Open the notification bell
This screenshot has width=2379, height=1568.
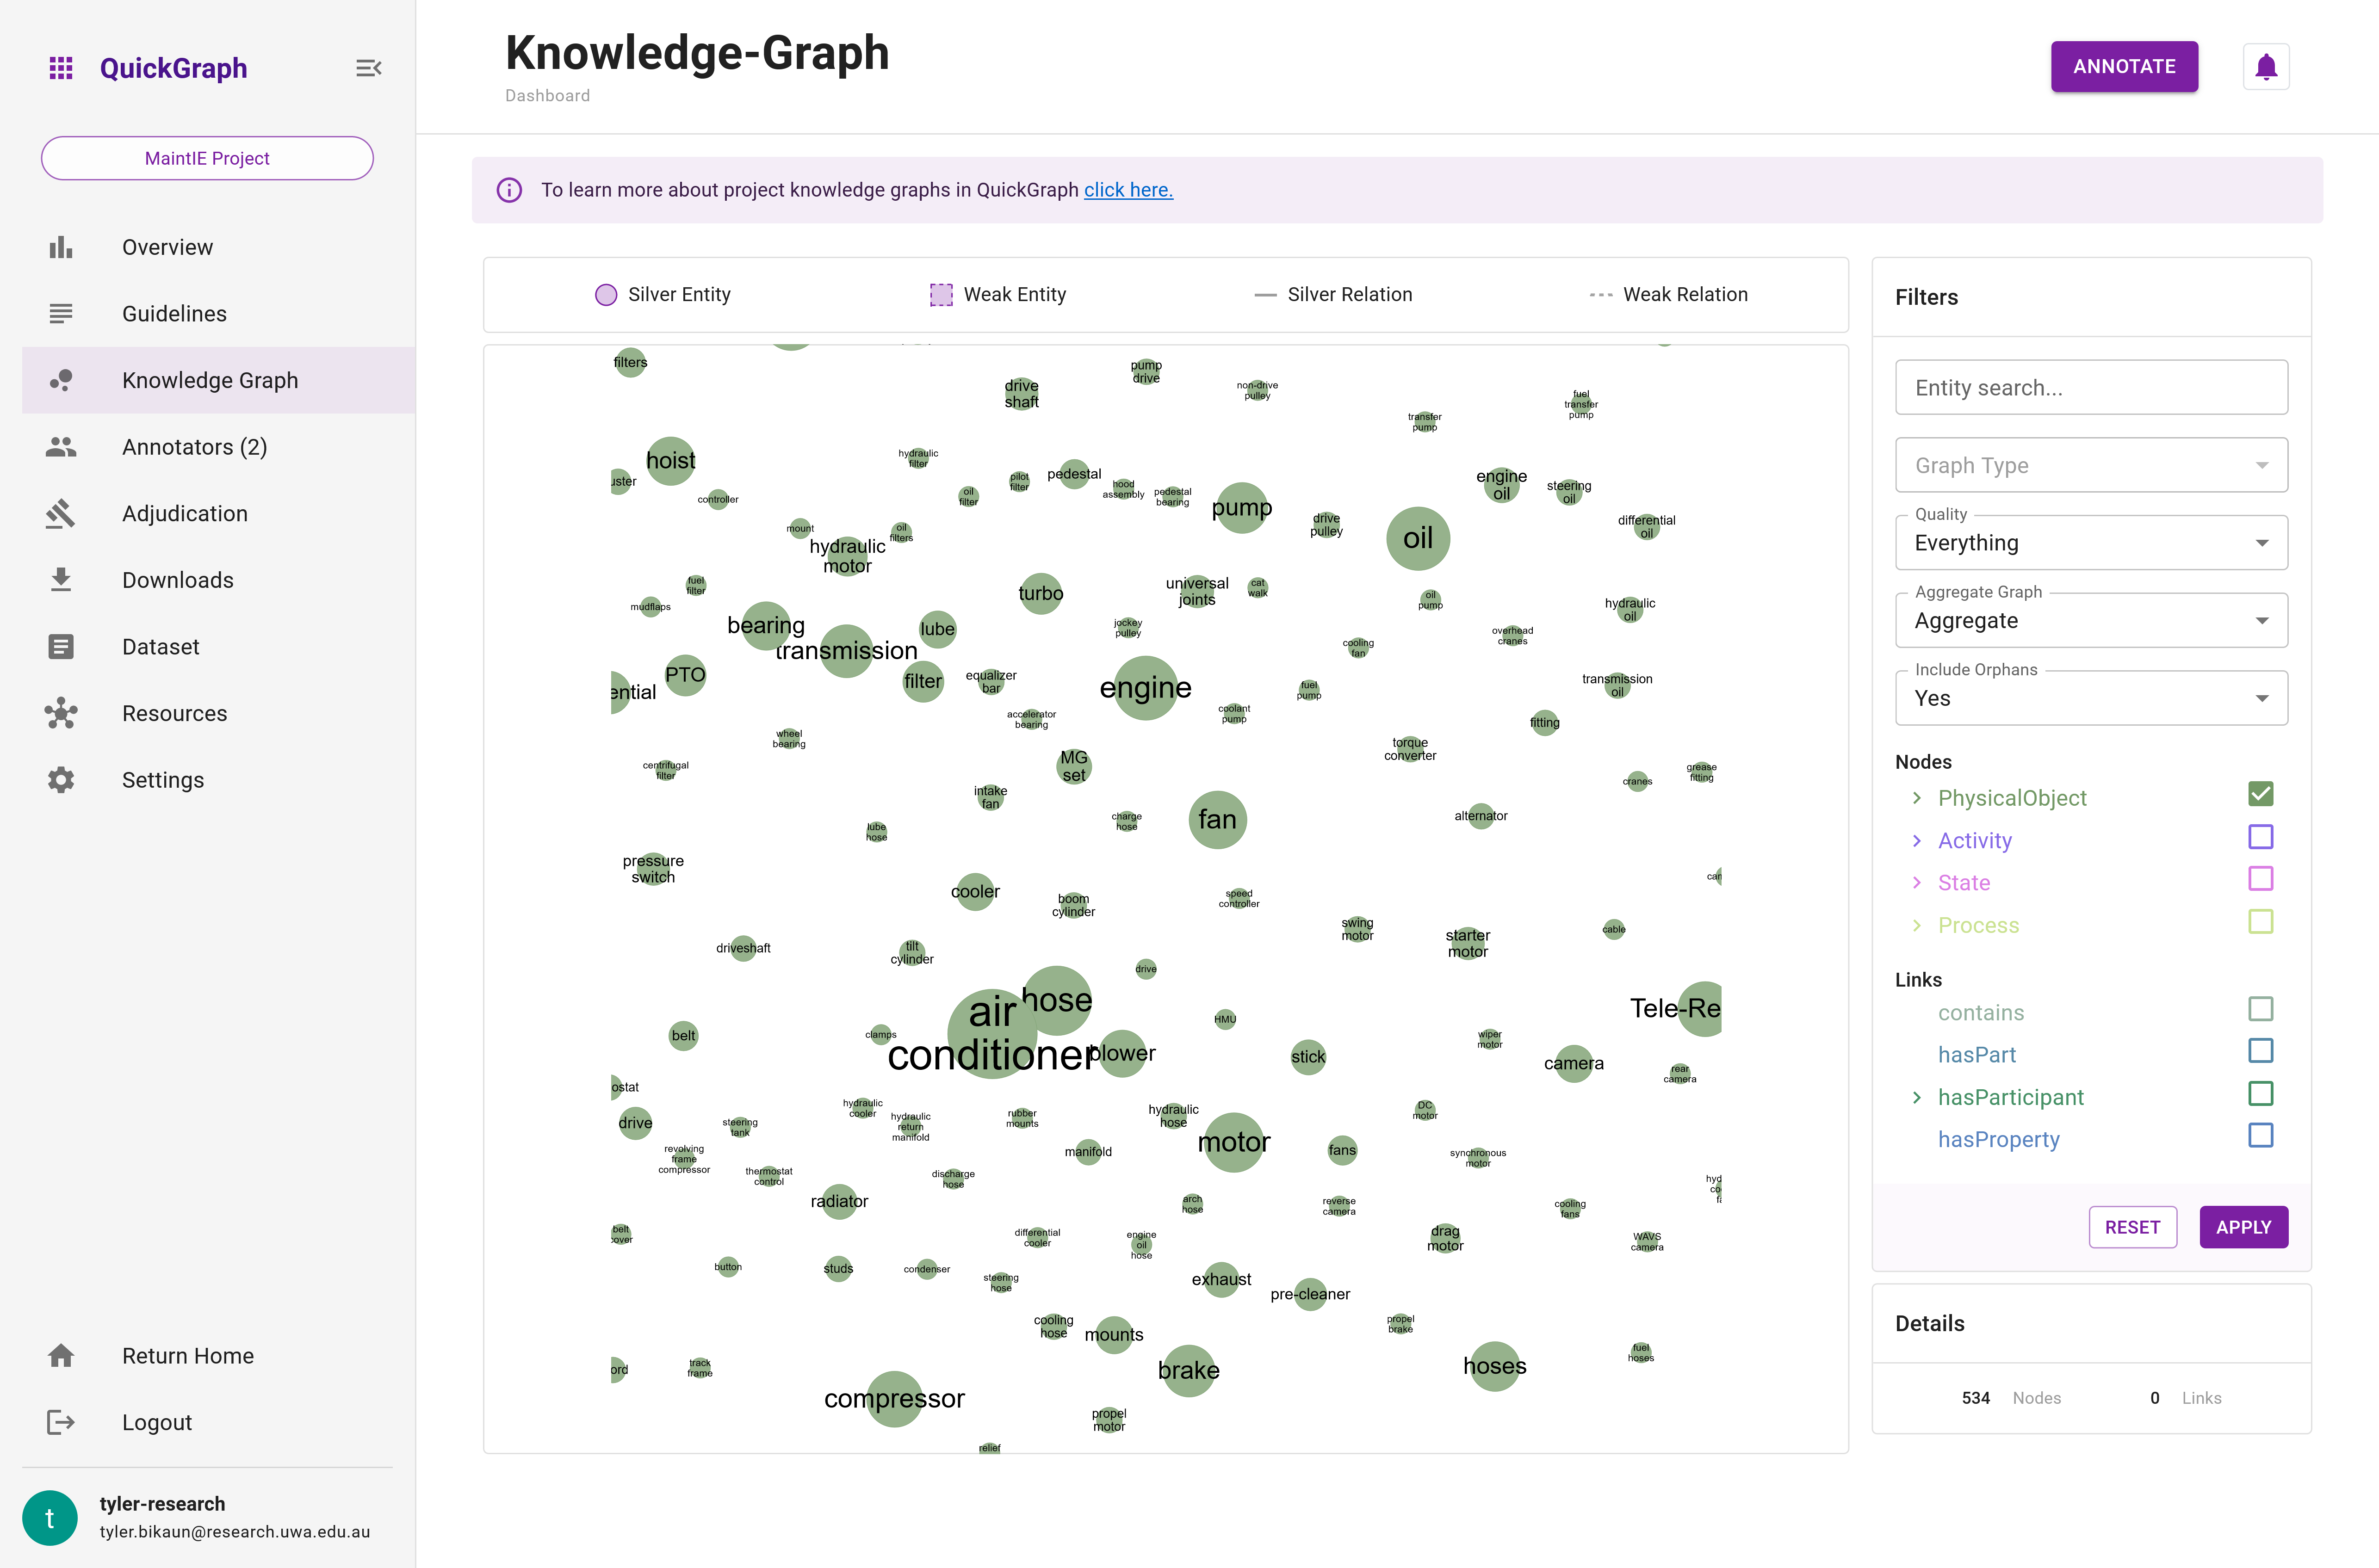[2265, 66]
